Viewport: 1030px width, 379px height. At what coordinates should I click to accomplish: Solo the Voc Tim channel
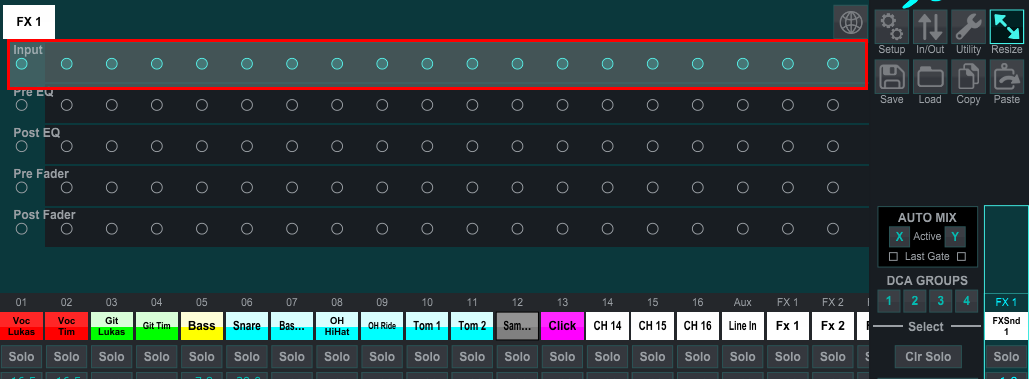(x=66, y=357)
